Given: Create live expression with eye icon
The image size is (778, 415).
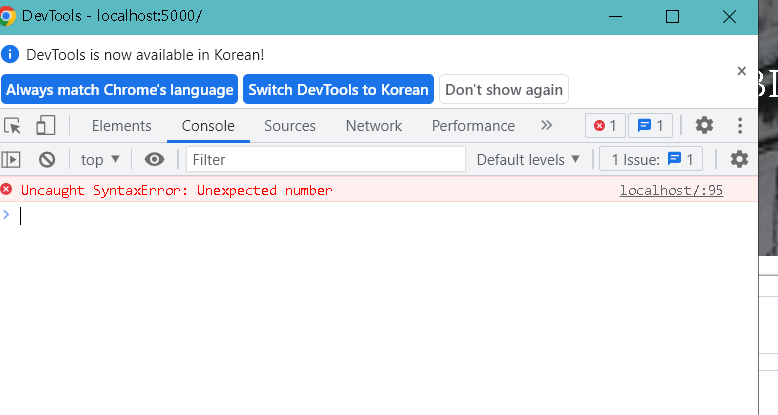Looking at the screenshot, I should [154, 159].
